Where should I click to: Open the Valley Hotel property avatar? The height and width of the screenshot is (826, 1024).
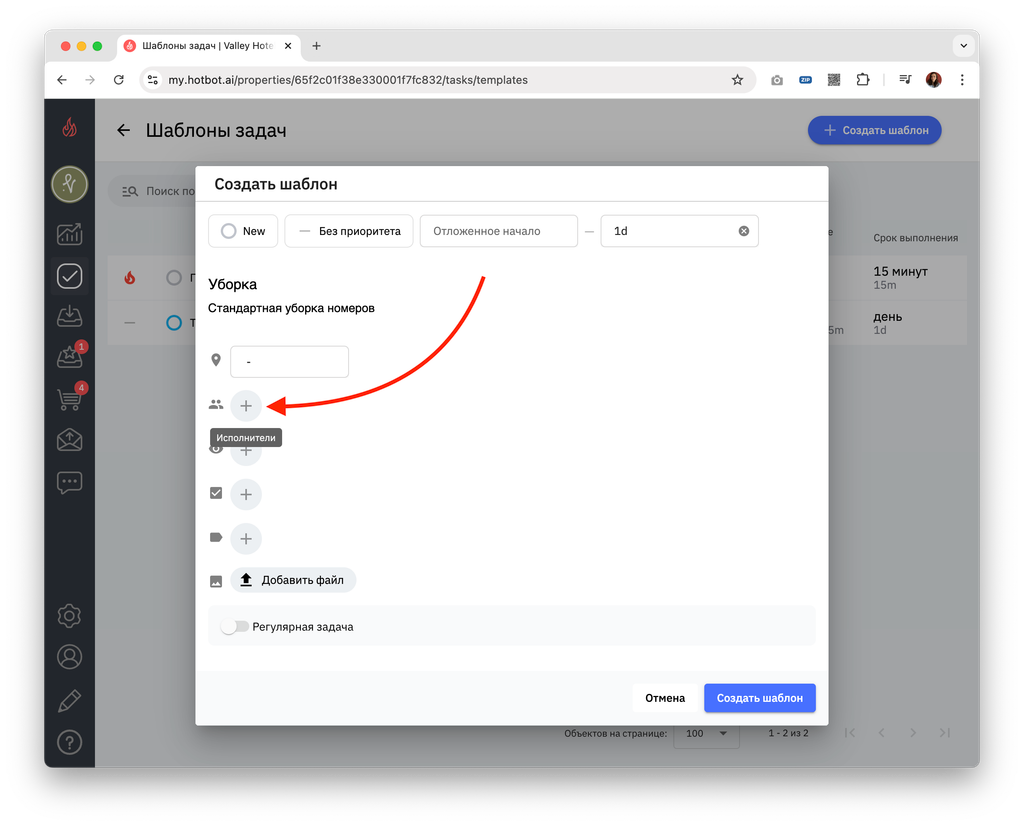pos(69,184)
